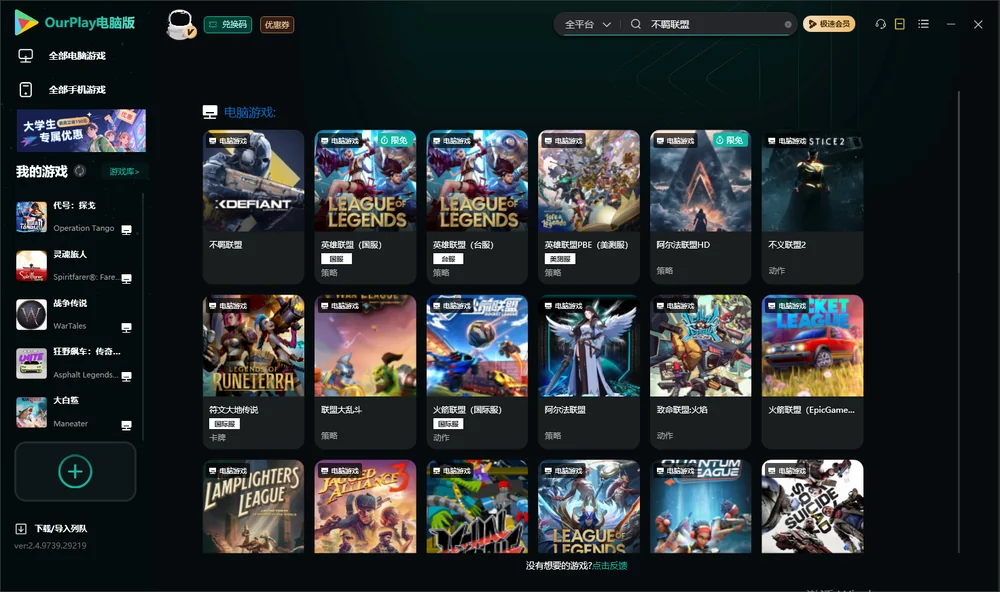Image resolution: width=1000 pixels, height=592 pixels.
Task: Click 美测服 tag on 英雄联盟PBE card
Action: click(560, 259)
